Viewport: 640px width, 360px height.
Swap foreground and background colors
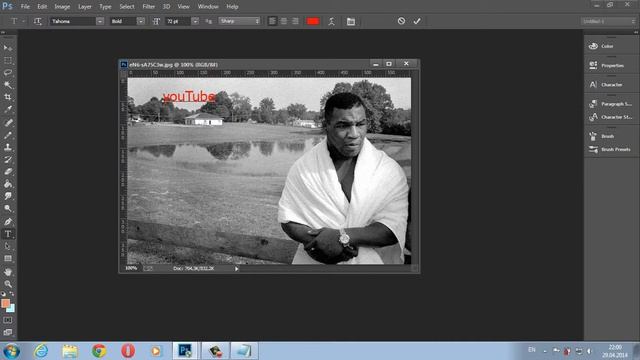click(12, 294)
